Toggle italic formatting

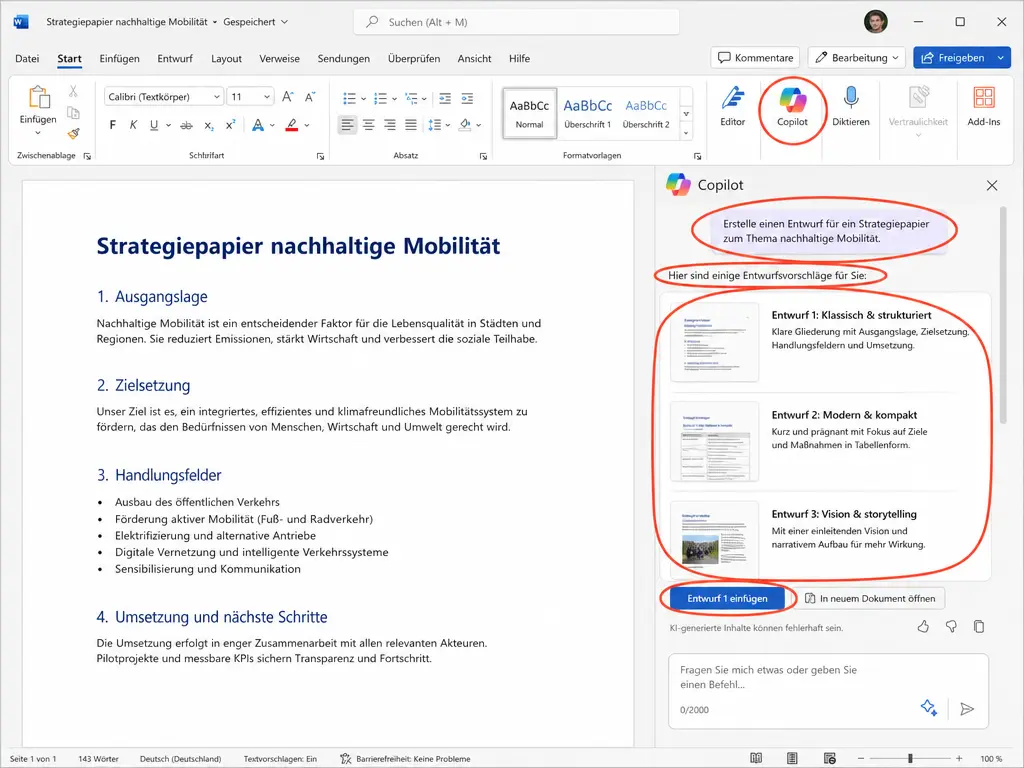point(133,125)
